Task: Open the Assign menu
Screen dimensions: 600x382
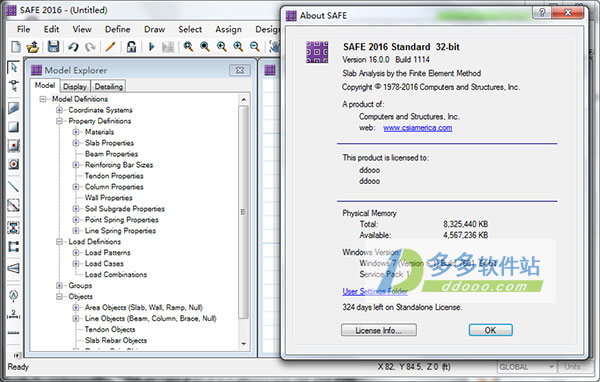Action: tap(228, 29)
